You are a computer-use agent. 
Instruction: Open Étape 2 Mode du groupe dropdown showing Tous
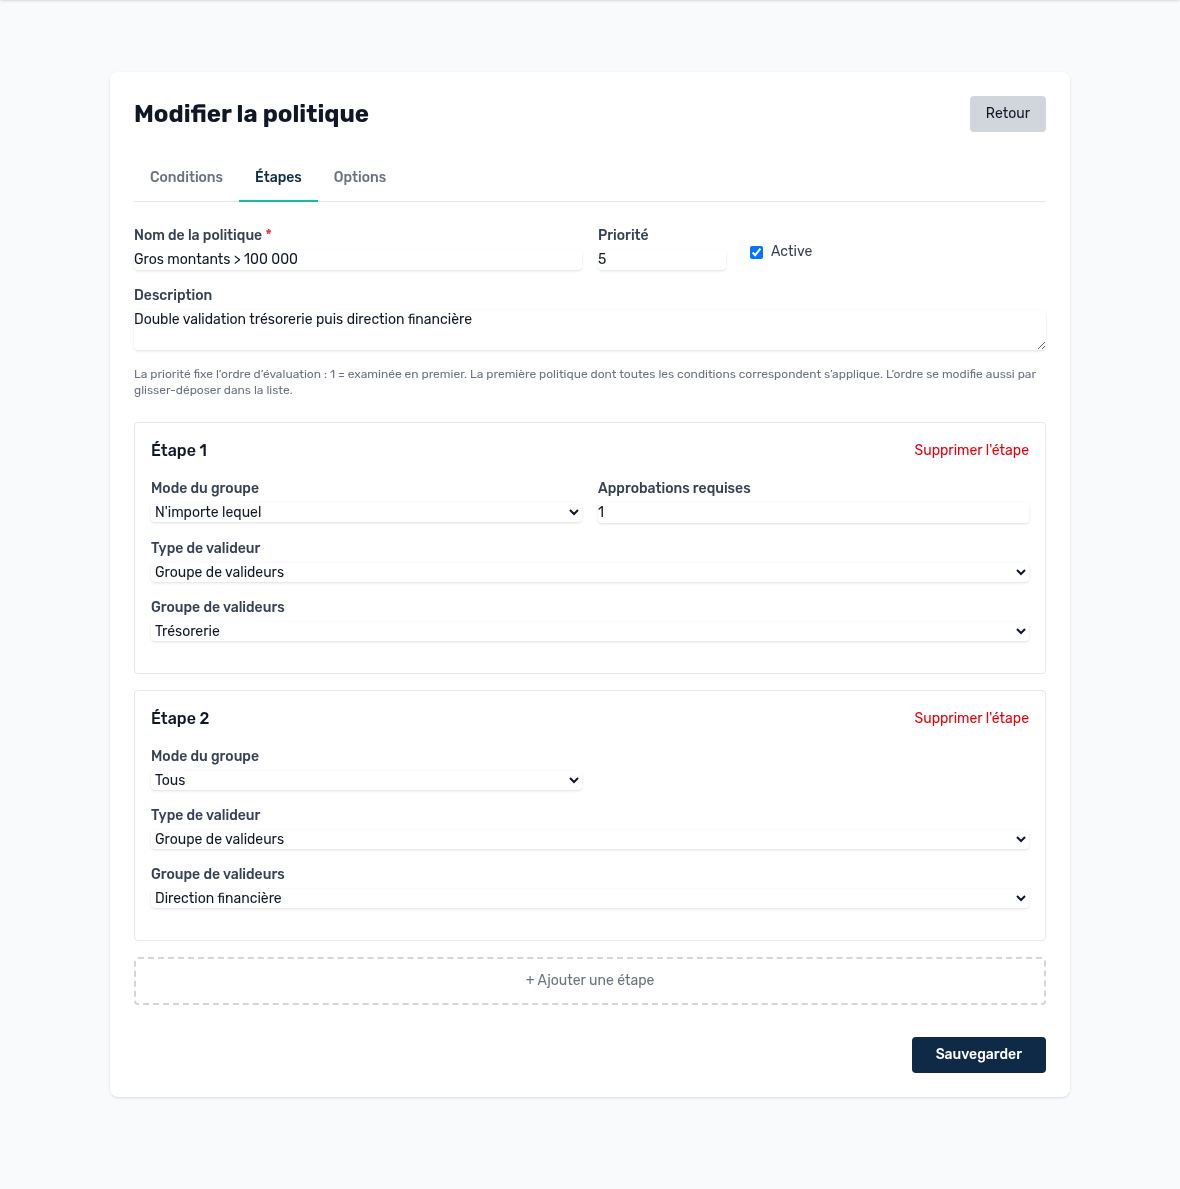[366, 780]
